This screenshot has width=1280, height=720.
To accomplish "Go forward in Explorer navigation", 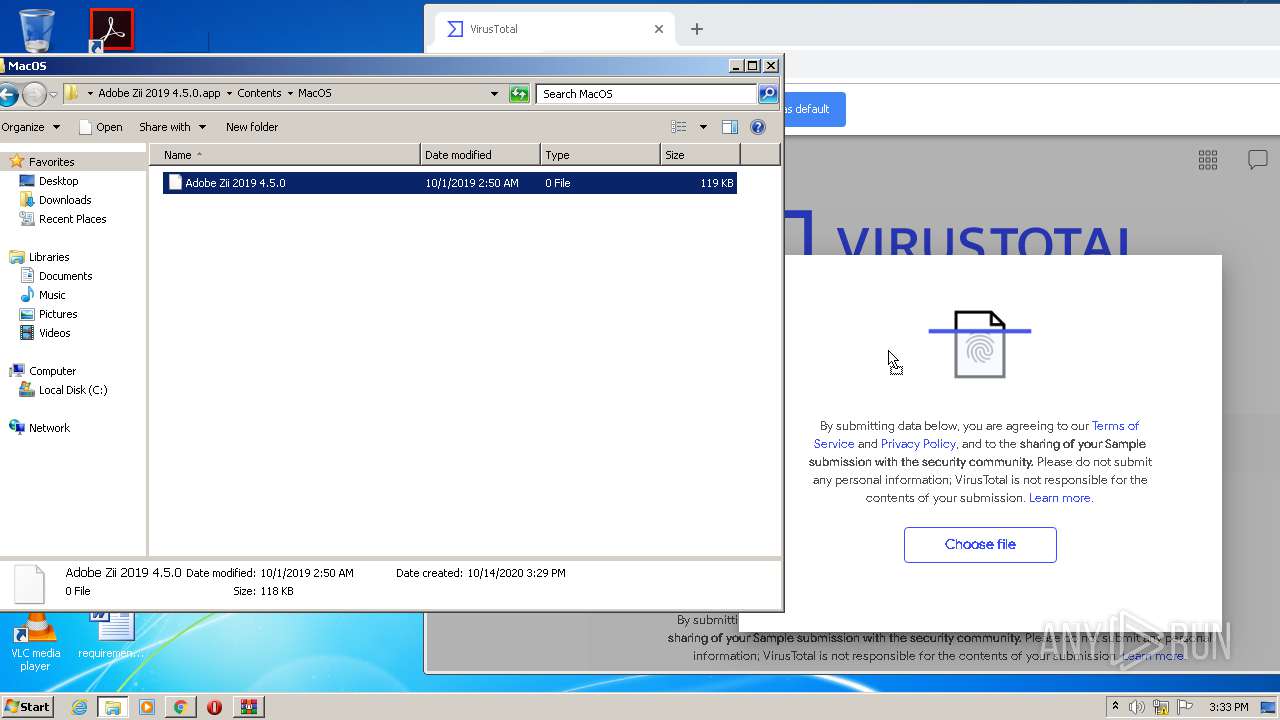I will coord(35,94).
